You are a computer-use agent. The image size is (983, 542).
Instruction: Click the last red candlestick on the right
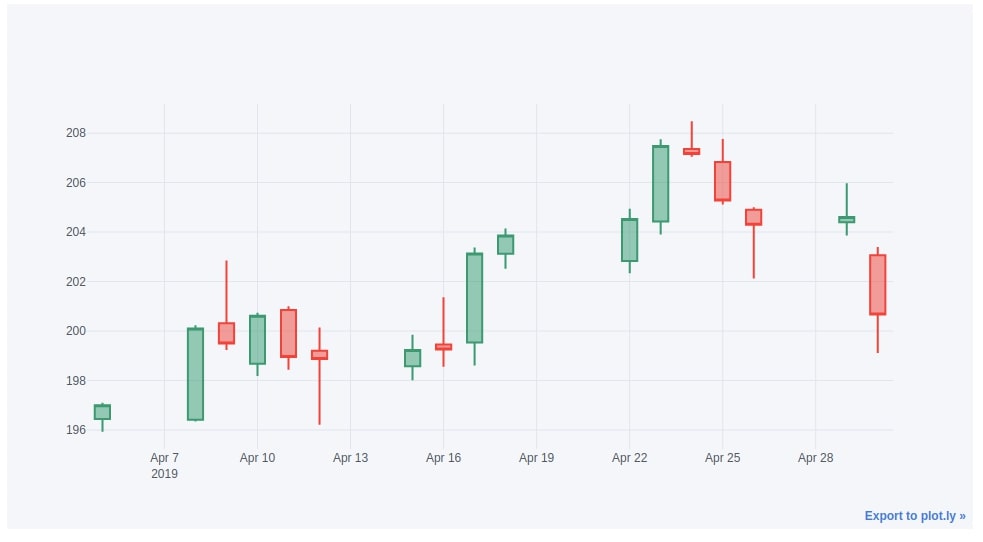point(877,285)
